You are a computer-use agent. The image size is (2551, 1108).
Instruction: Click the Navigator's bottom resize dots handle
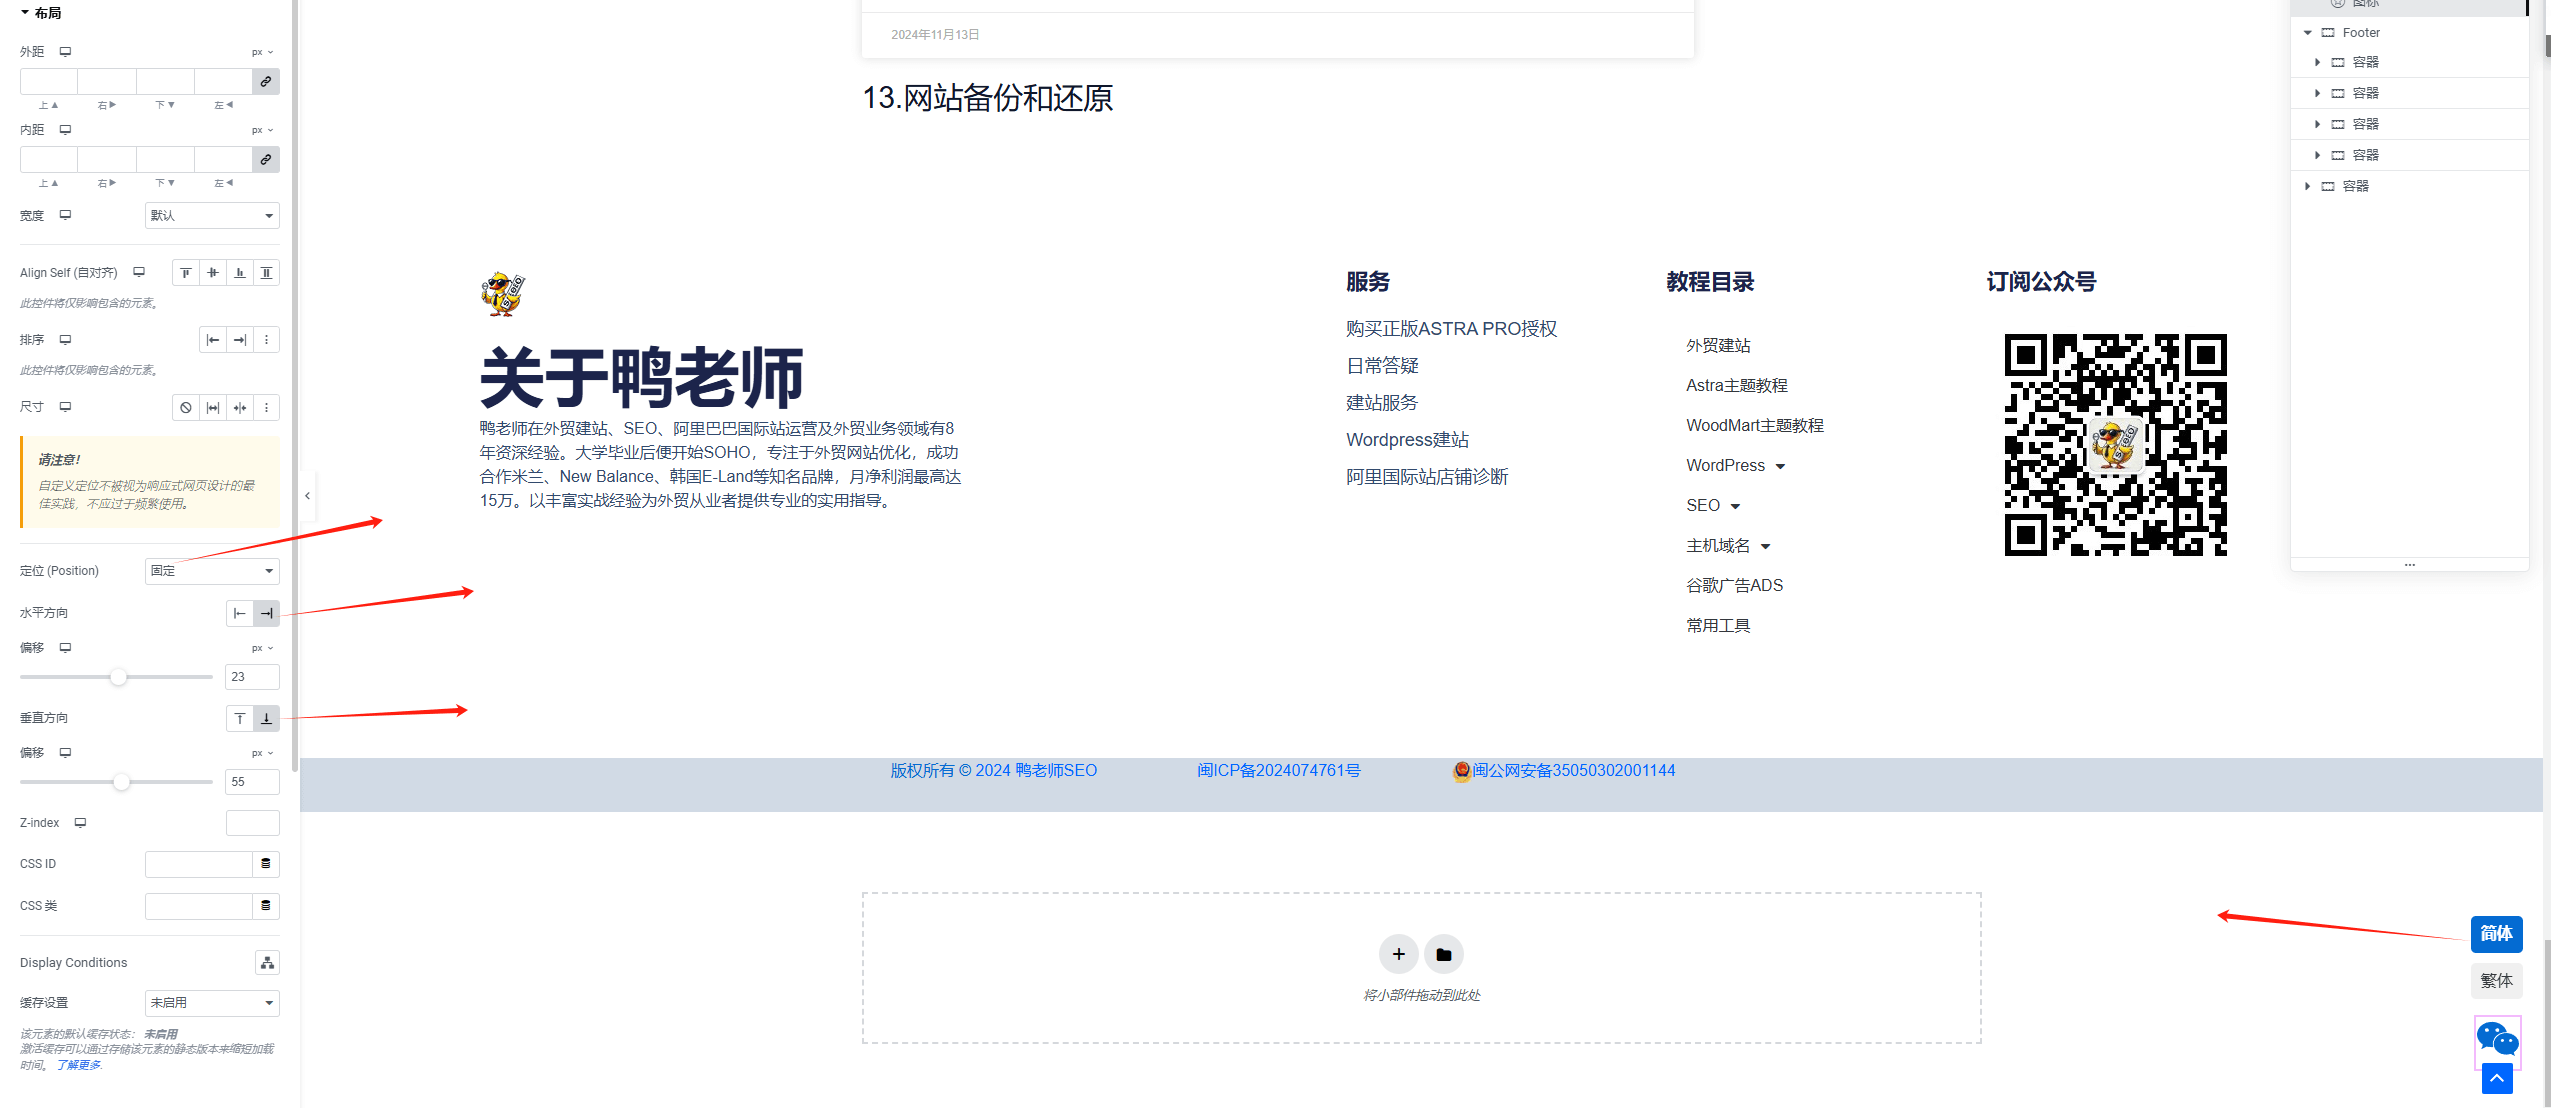[2410, 565]
